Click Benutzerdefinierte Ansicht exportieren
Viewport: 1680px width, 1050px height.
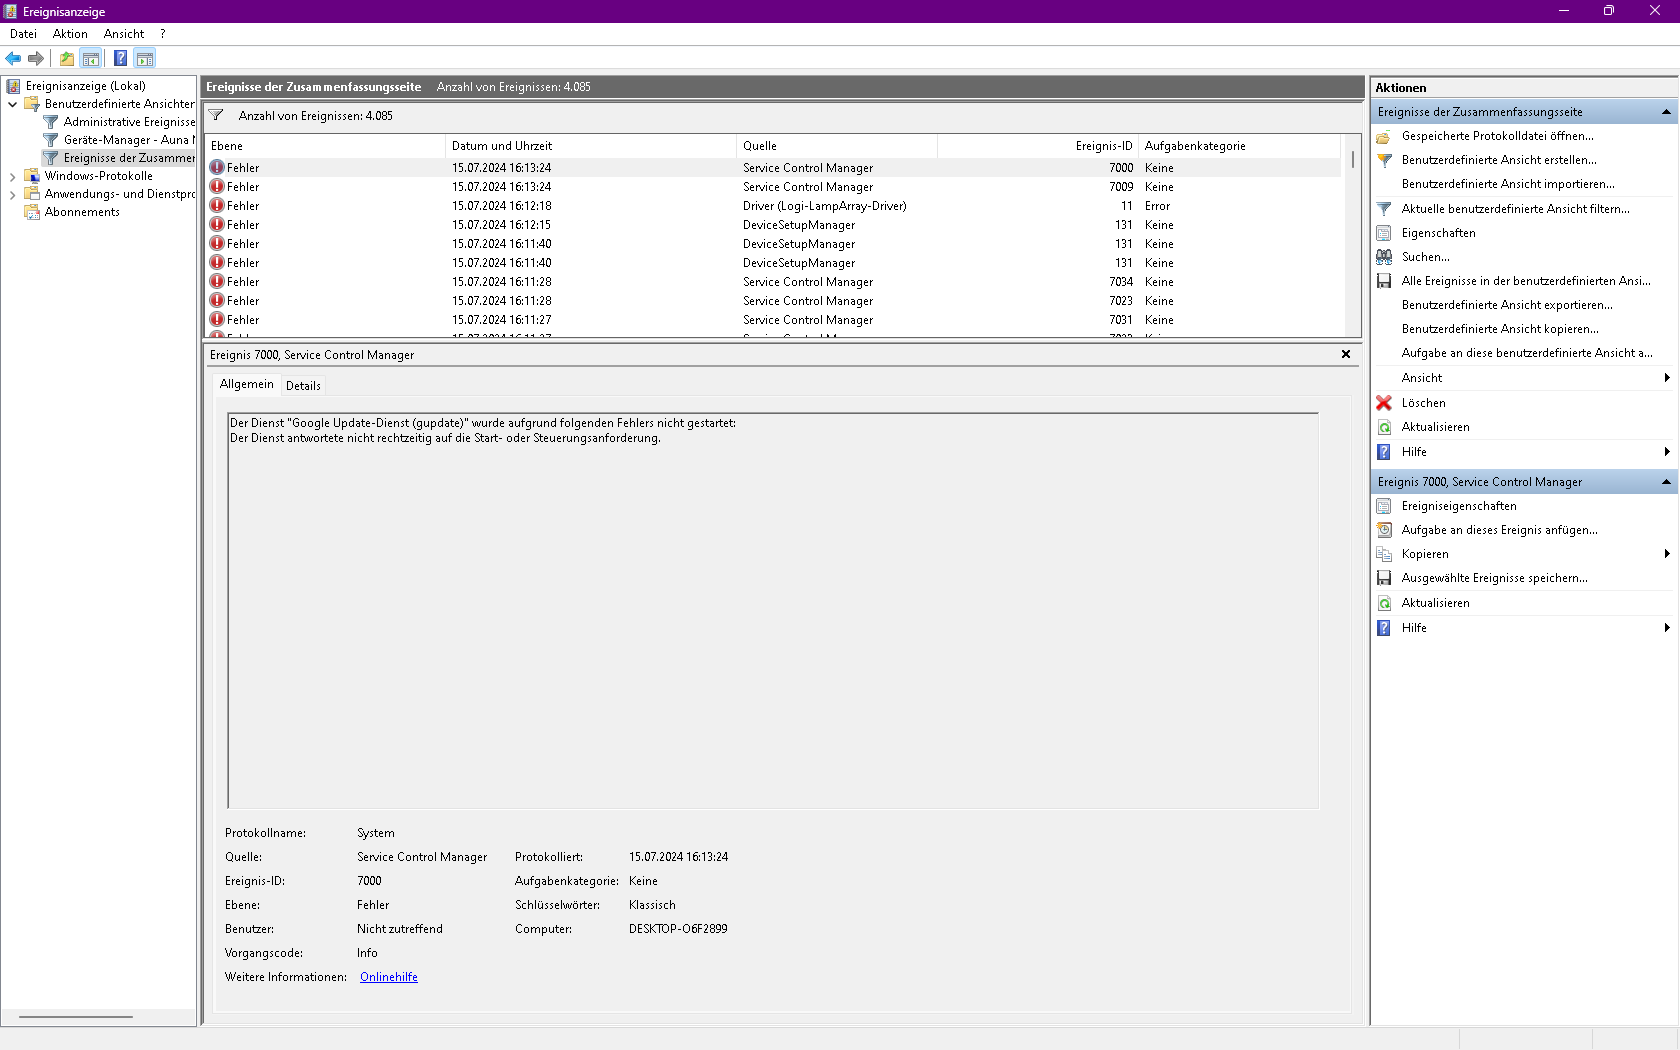point(1505,304)
